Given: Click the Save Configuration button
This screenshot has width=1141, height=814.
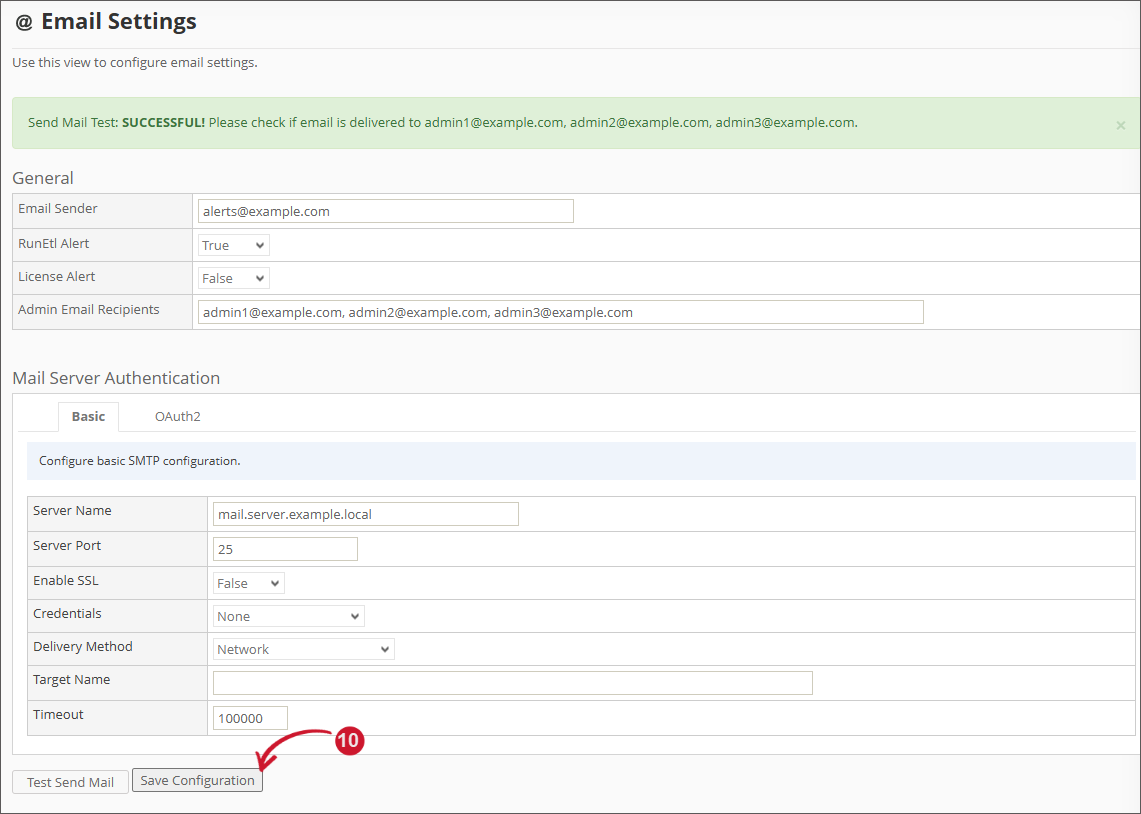Looking at the screenshot, I should click(197, 781).
